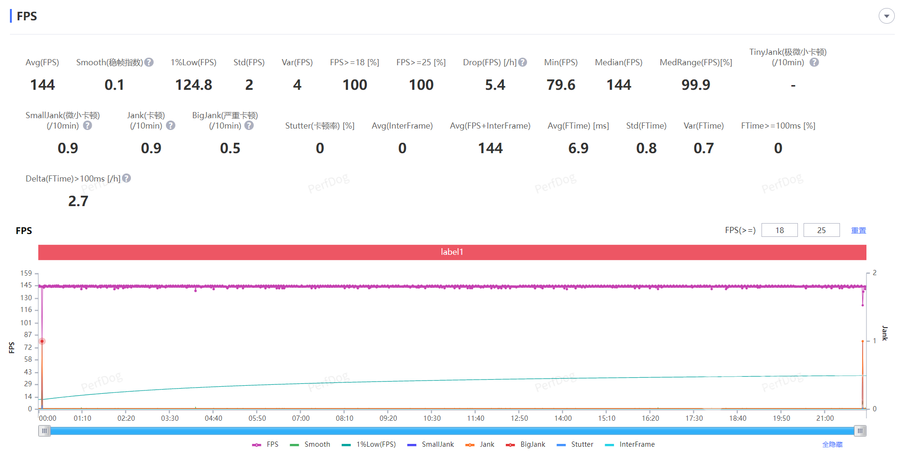This screenshot has height=451, width=900.
Task: Click help icon for SmallJank (/10min)
Action: tap(87, 126)
